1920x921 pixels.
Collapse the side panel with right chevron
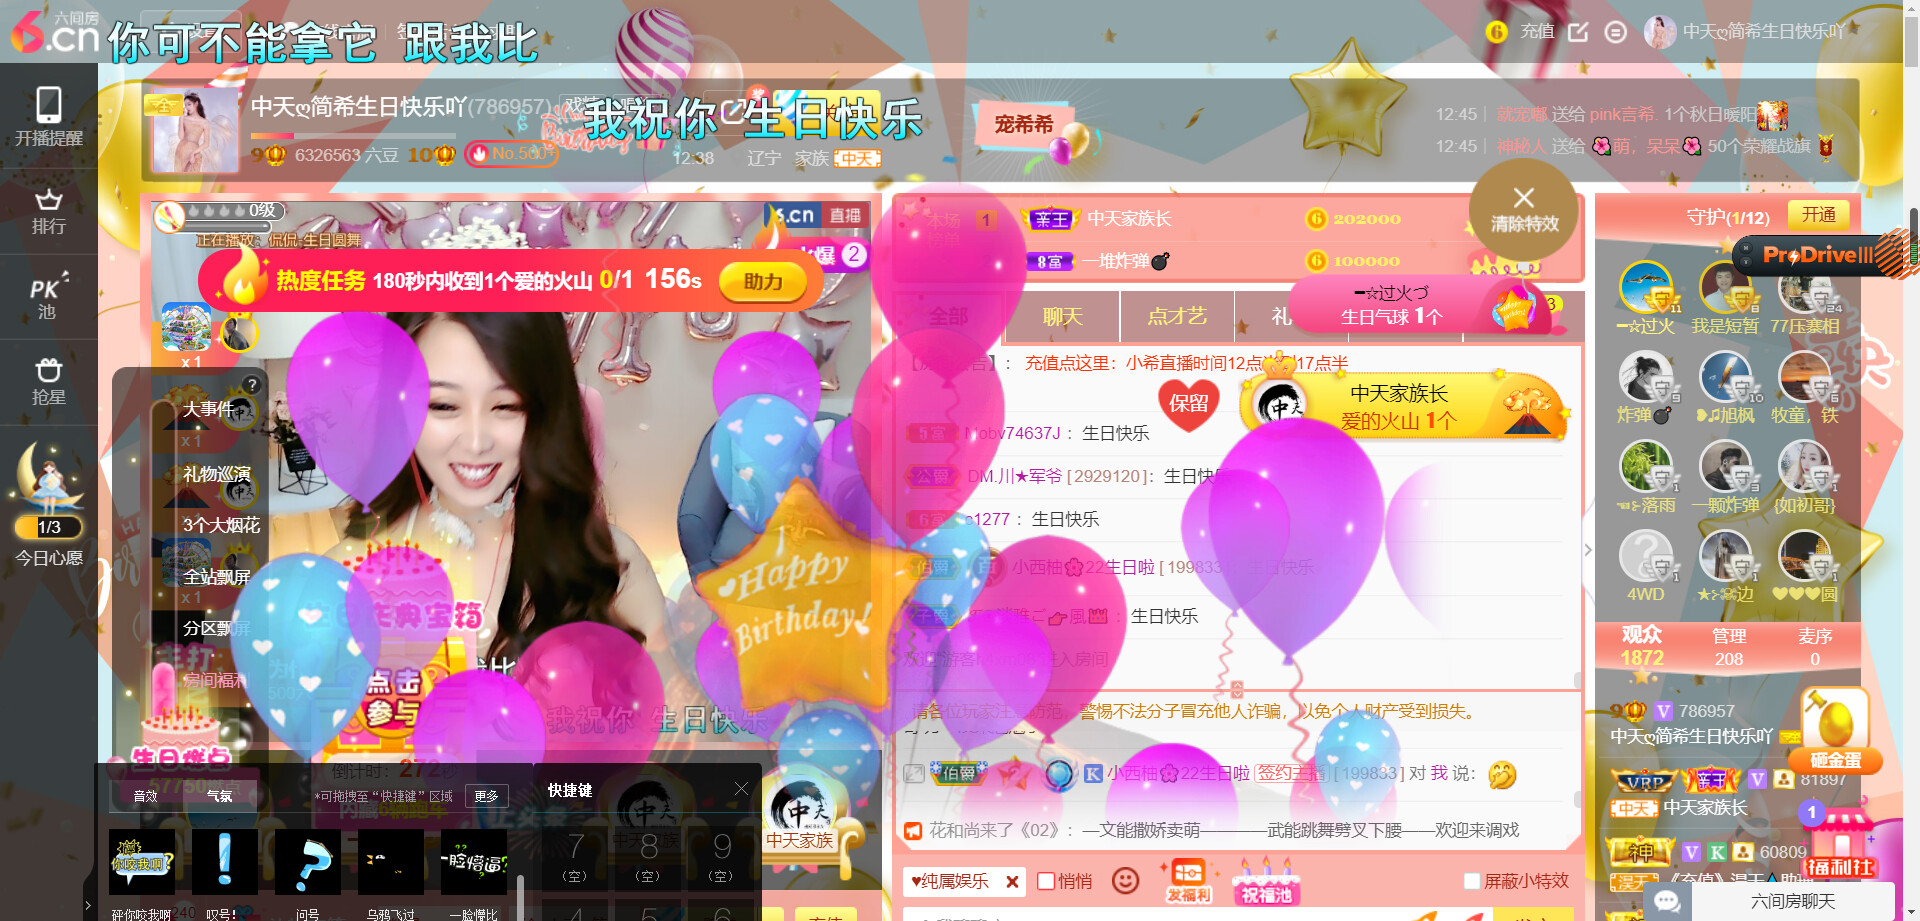1588,550
